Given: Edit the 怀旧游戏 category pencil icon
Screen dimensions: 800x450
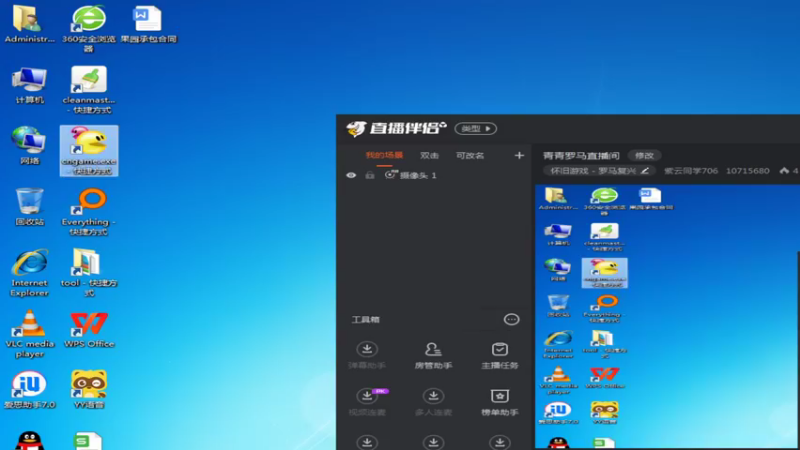Looking at the screenshot, I should pyautogui.click(x=645, y=170).
